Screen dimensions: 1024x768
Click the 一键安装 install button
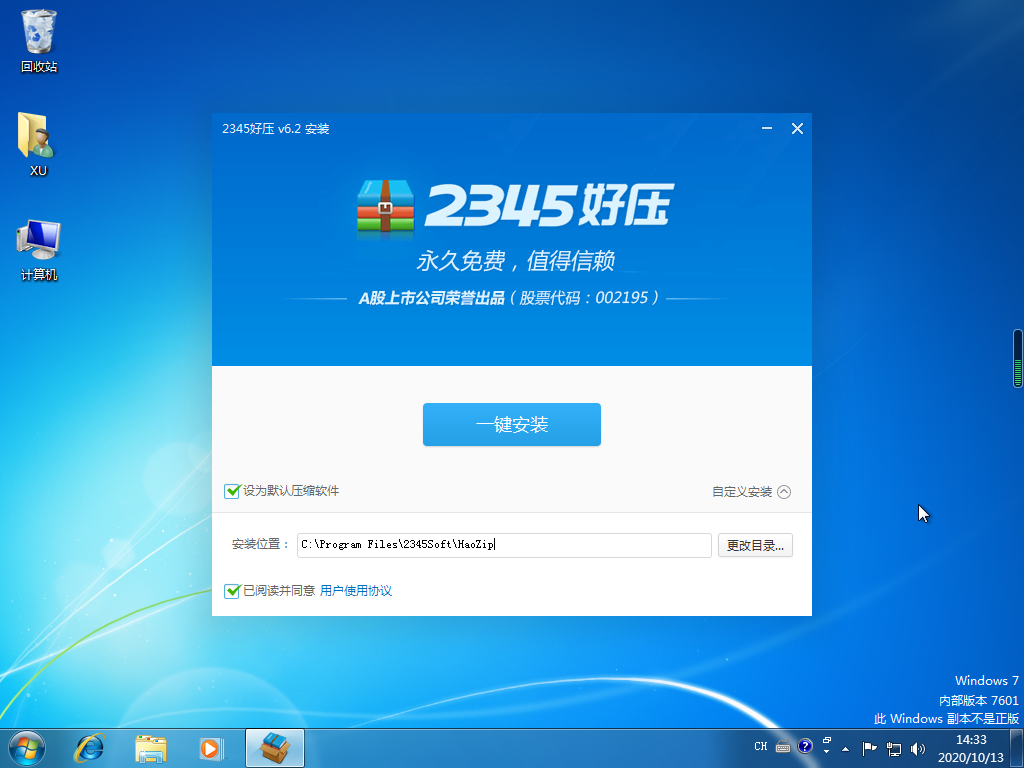click(511, 425)
